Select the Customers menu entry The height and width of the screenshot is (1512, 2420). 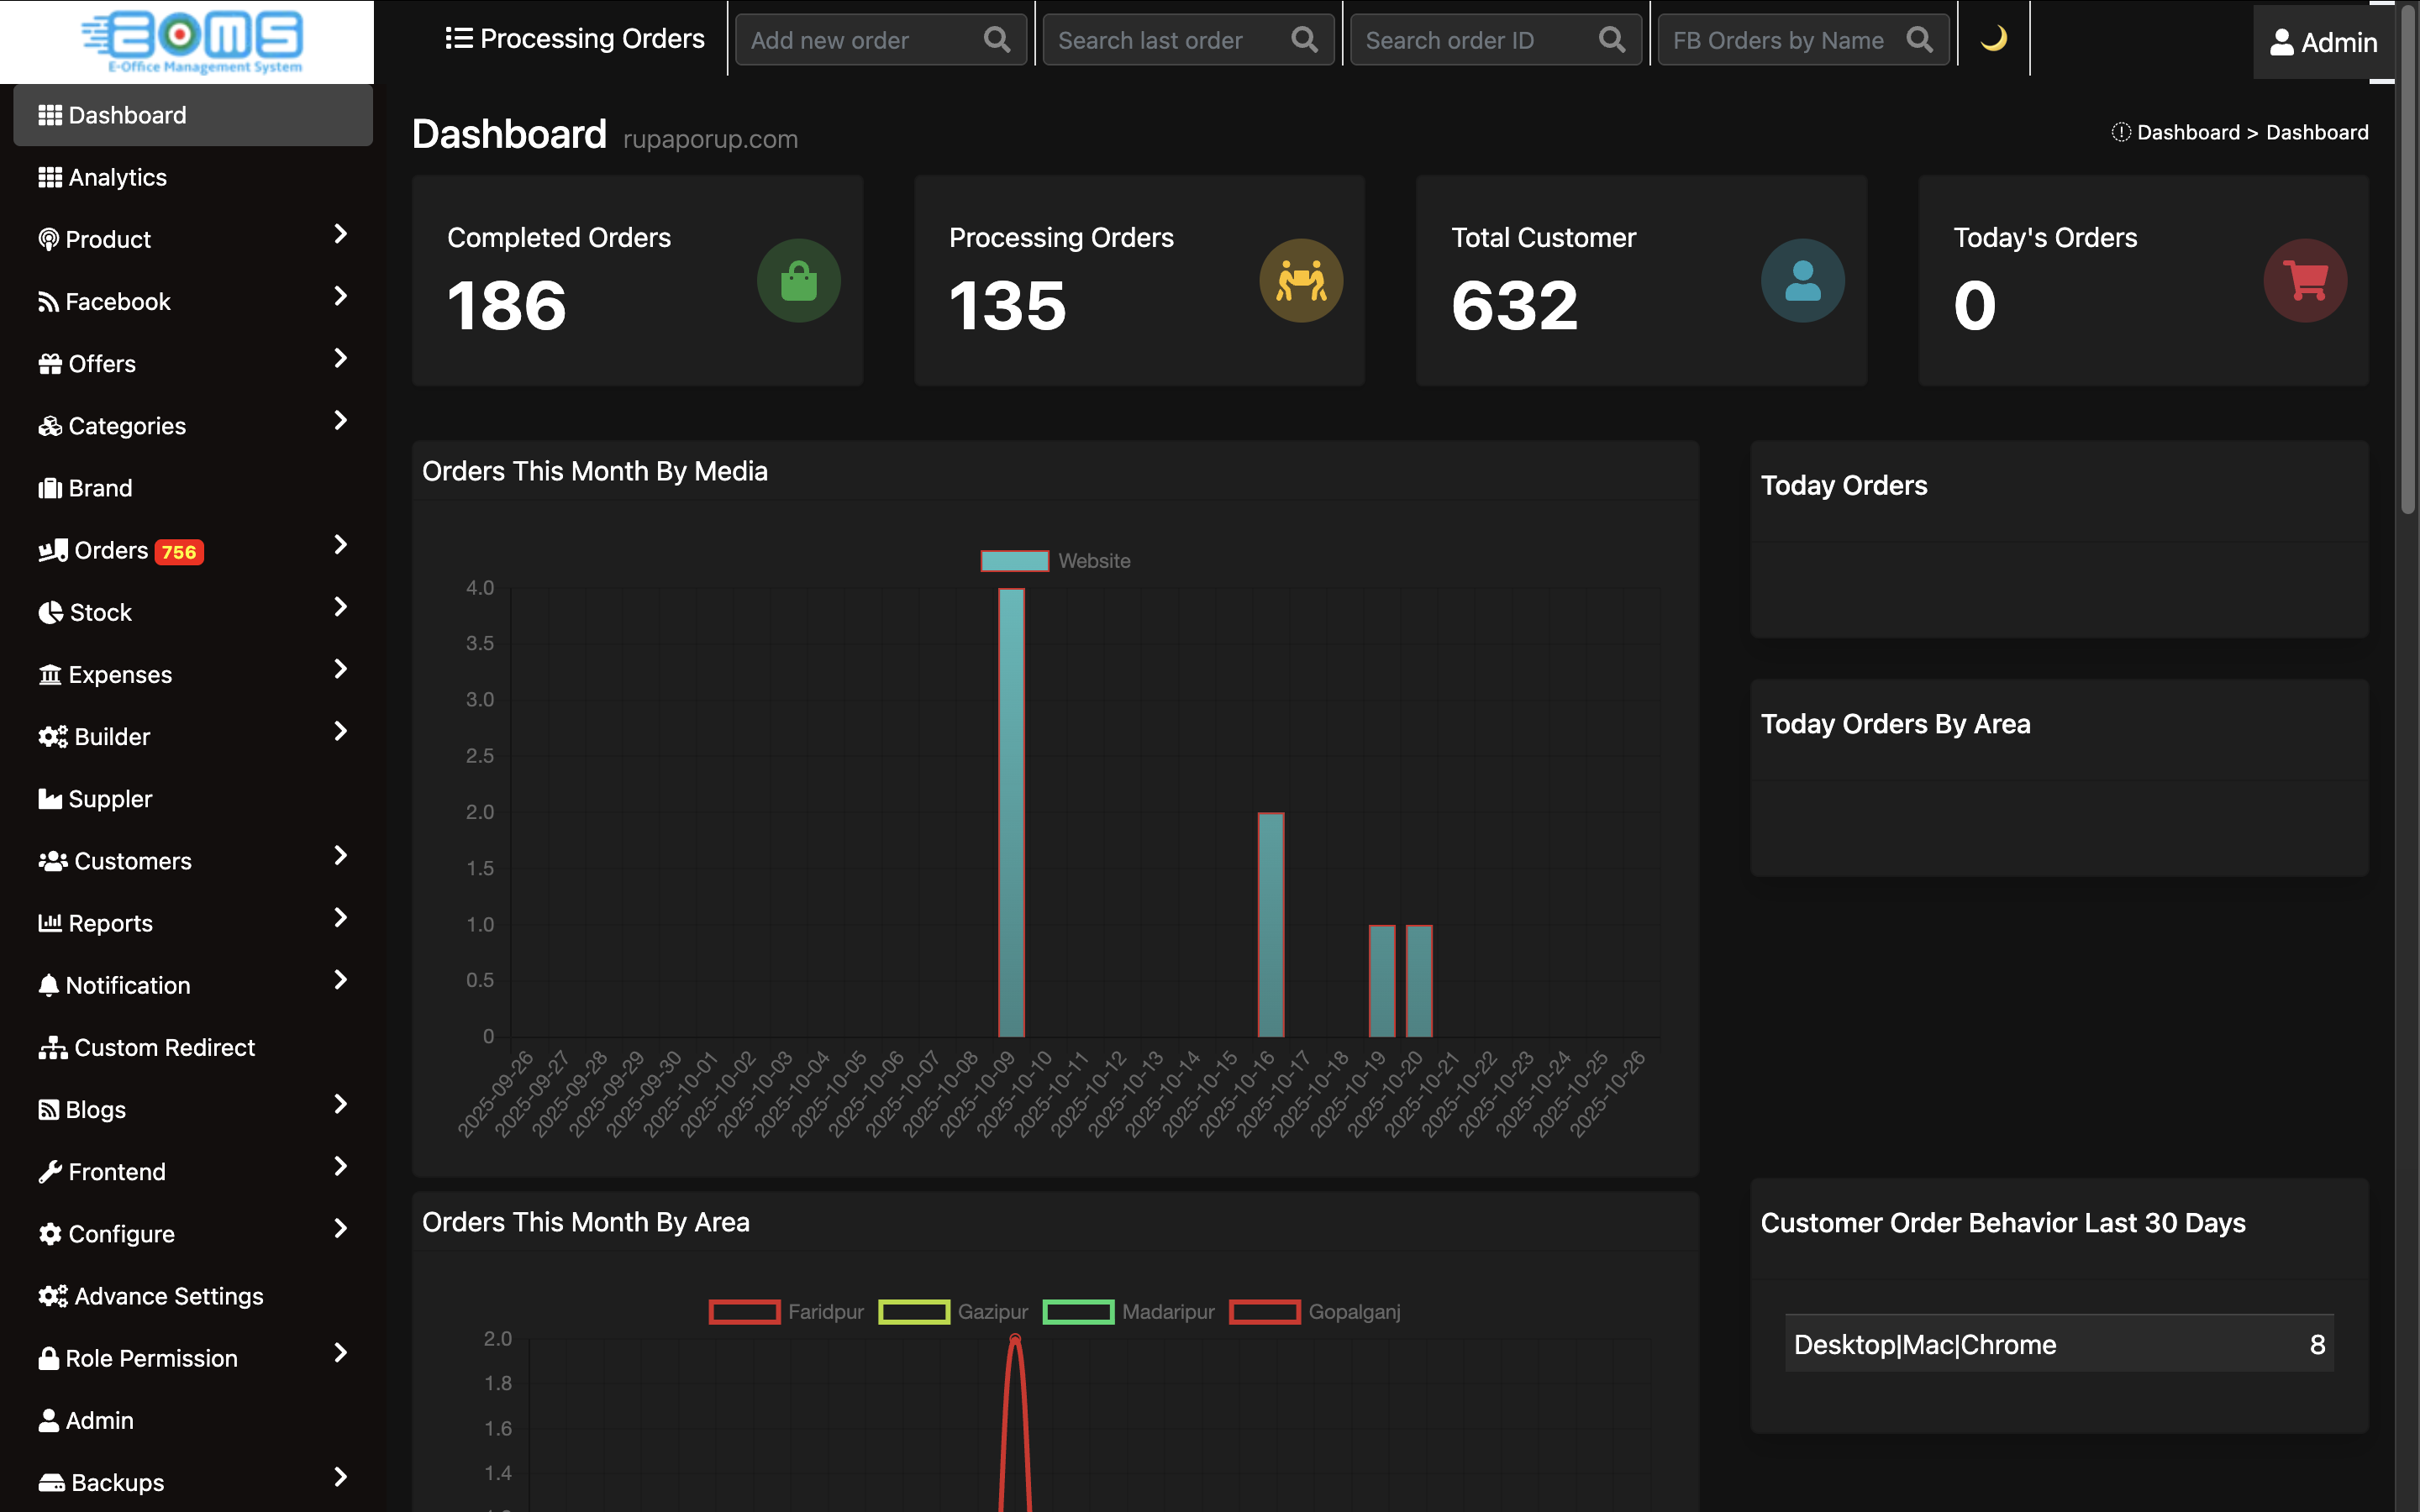(x=130, y=860)
